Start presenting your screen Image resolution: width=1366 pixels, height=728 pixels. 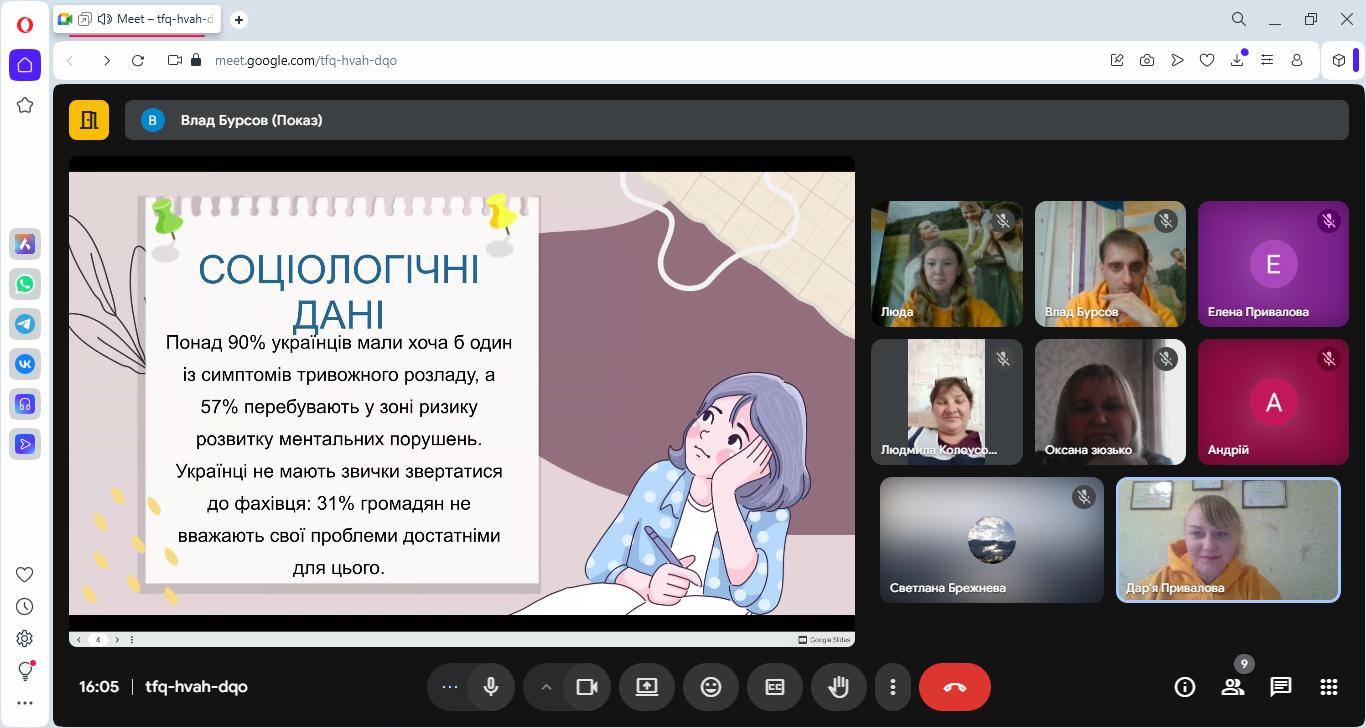tap(646, 687)
